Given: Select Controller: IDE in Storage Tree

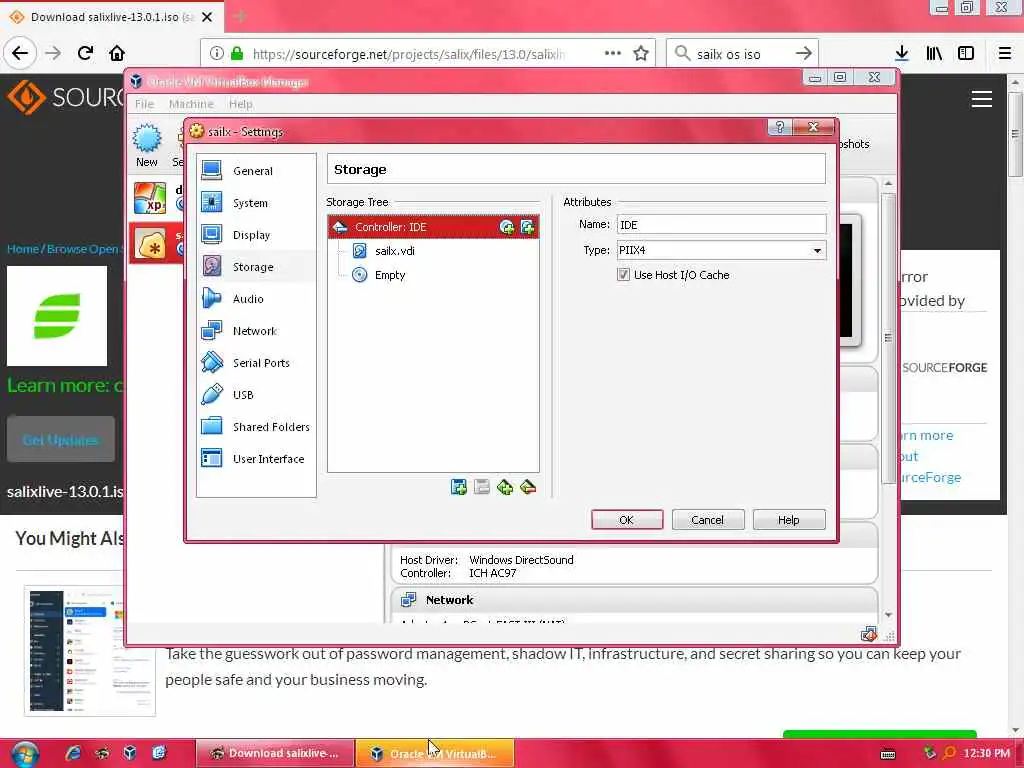Looking at the screenshot, I should (433, 227).
